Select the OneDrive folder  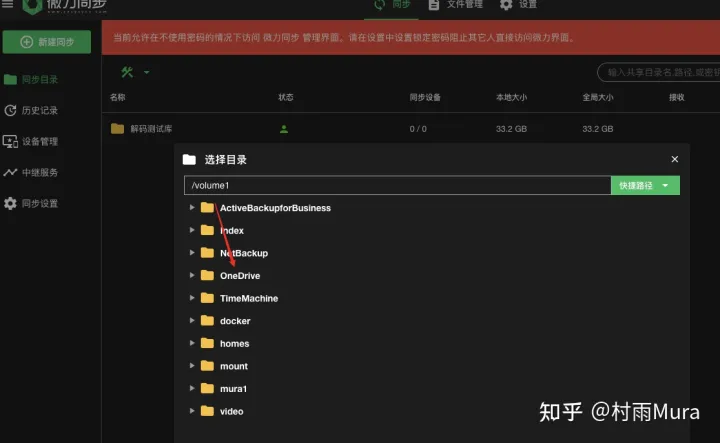(240, 275)
